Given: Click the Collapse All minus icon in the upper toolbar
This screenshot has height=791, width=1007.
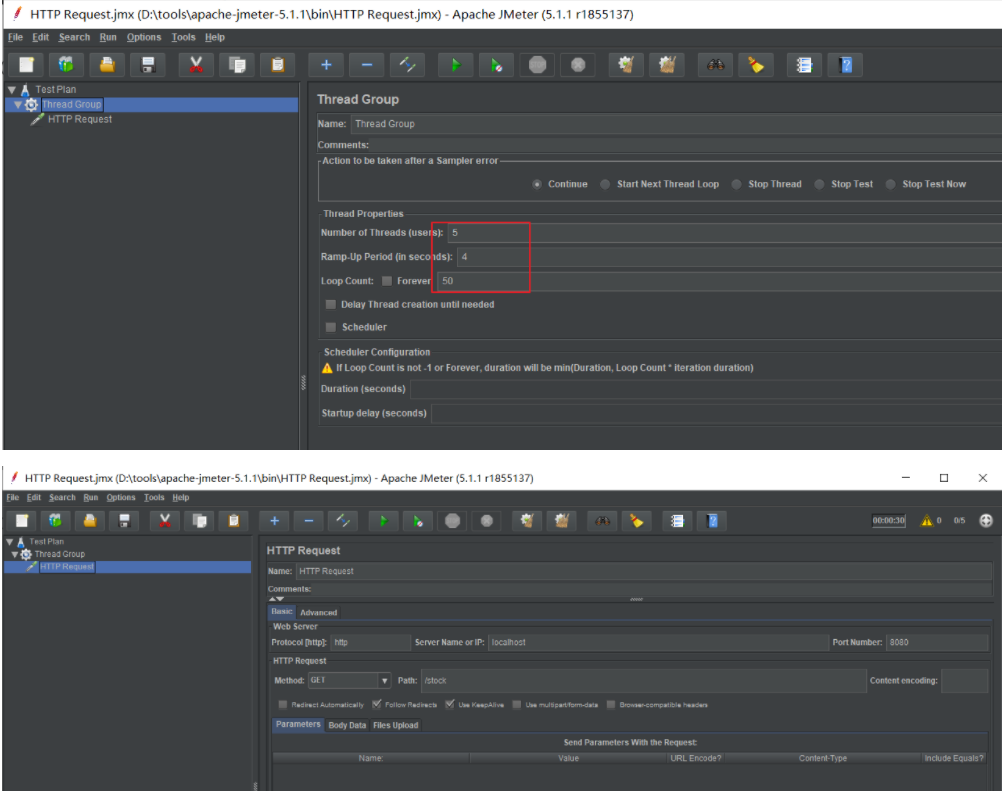Looking at the screenshot, I should (367, 65).
